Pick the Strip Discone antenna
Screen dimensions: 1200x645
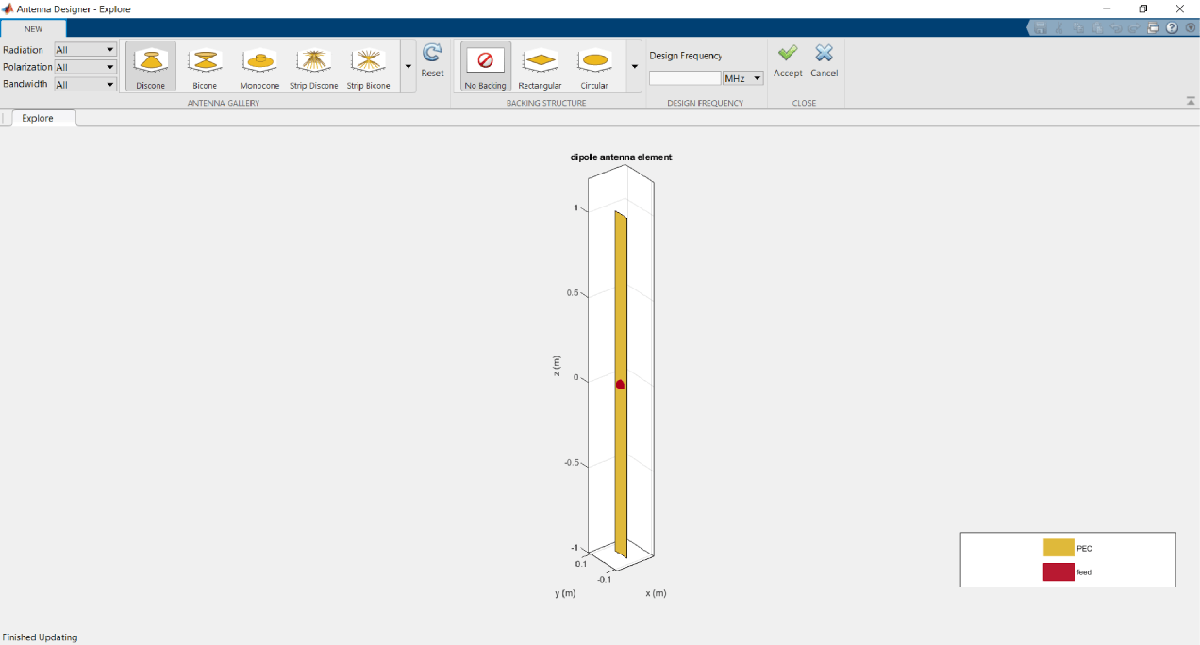[314, 67]
